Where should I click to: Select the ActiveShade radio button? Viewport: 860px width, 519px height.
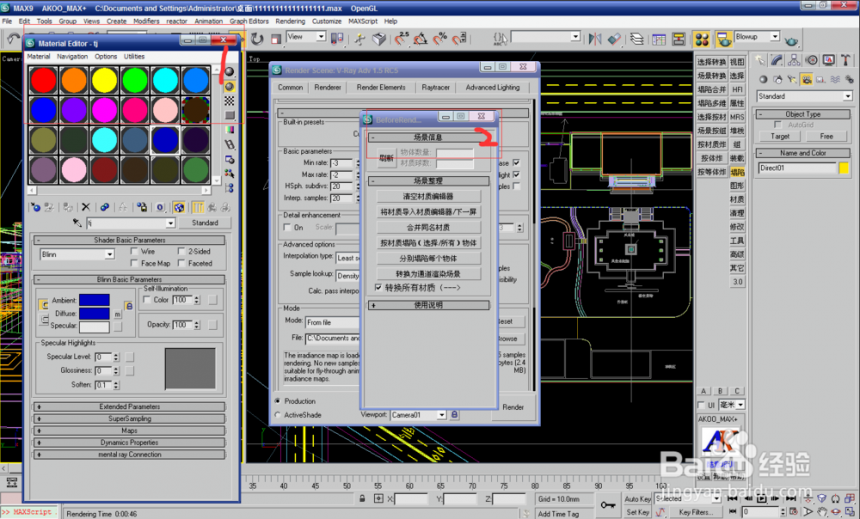[x=278, y=415]
